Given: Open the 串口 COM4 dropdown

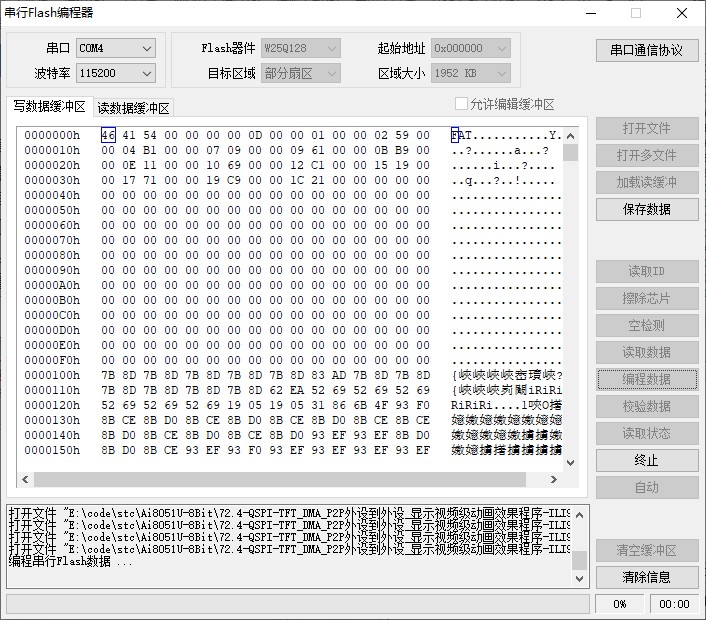Looking at the screenshot, I should (116, 48).
